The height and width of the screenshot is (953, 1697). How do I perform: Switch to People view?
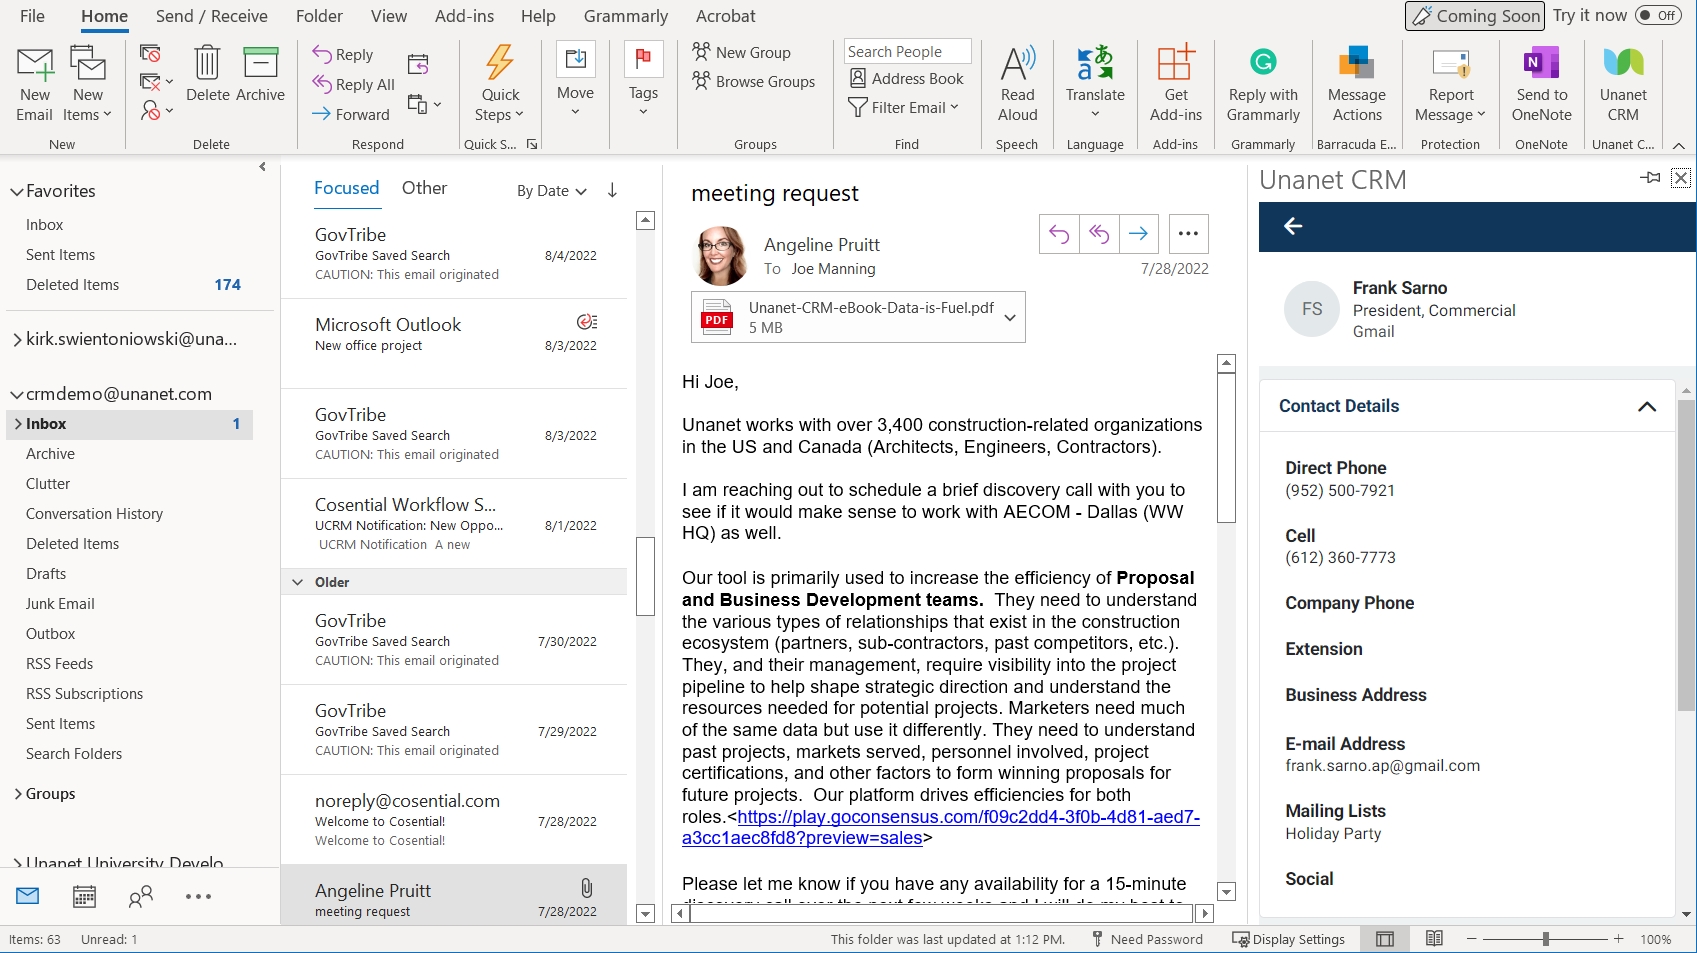[141, 897]
